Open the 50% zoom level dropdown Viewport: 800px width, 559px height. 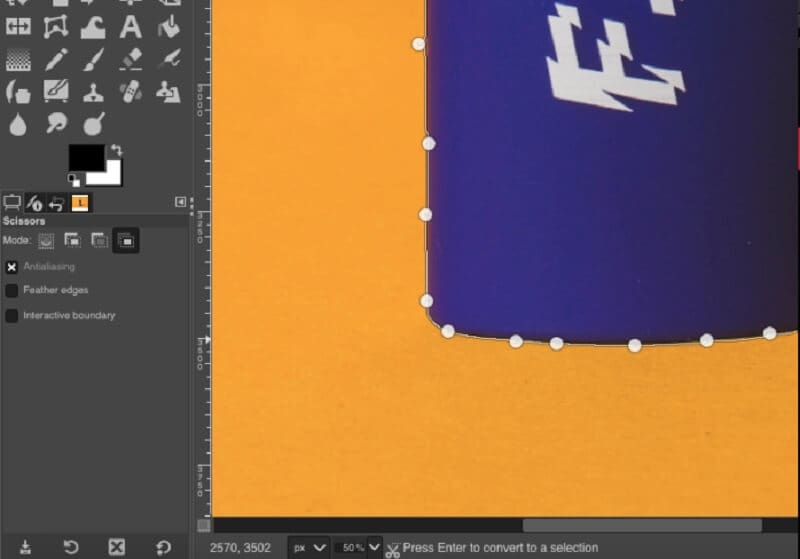[359, 548]
